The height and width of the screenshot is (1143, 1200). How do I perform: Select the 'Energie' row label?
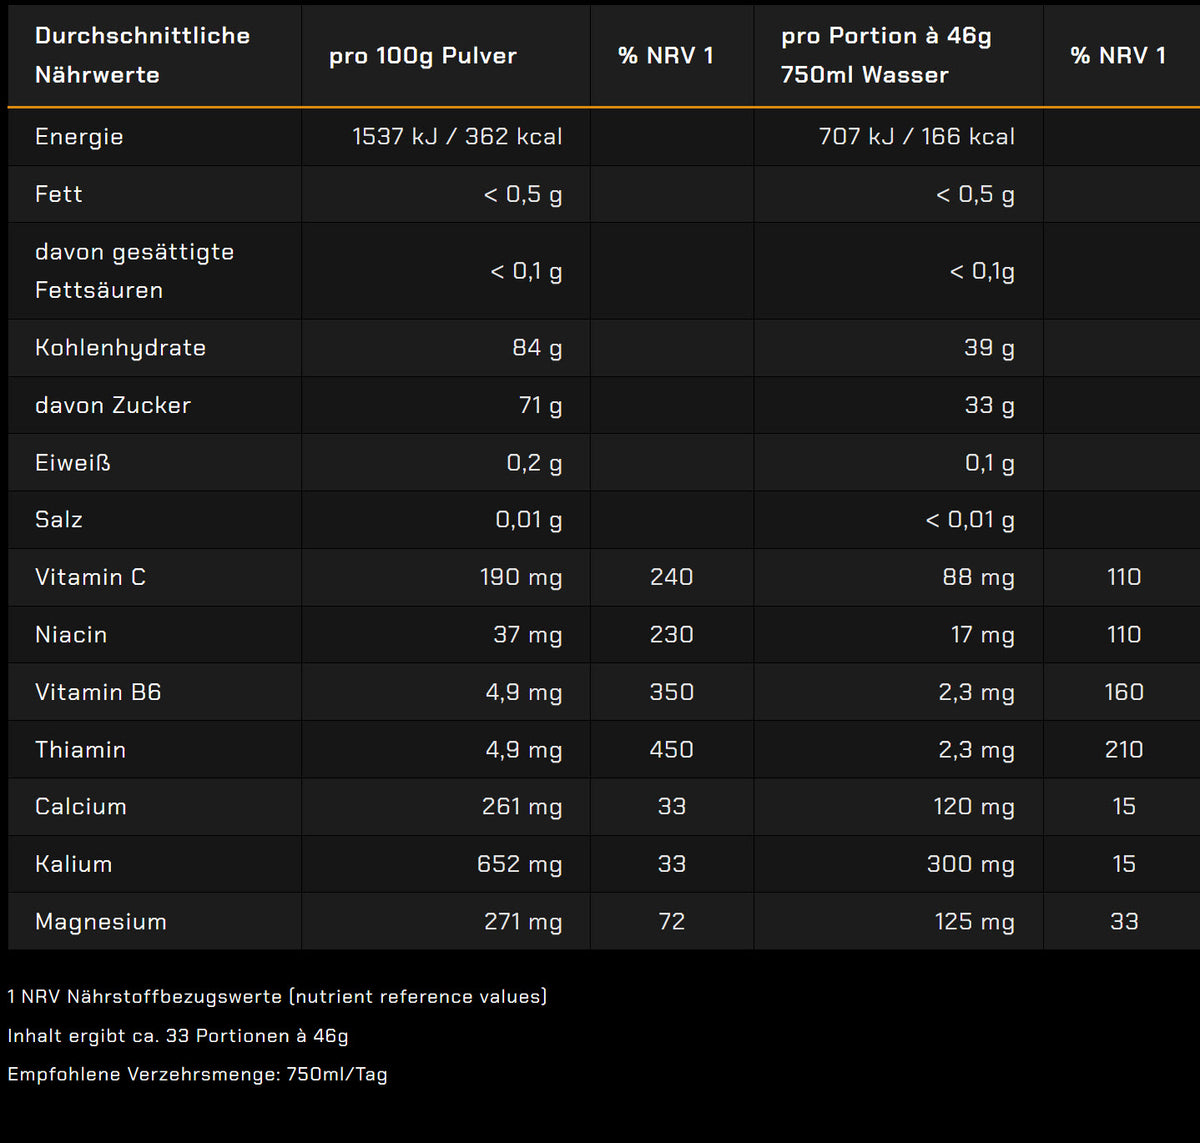(x=79, y=137)
